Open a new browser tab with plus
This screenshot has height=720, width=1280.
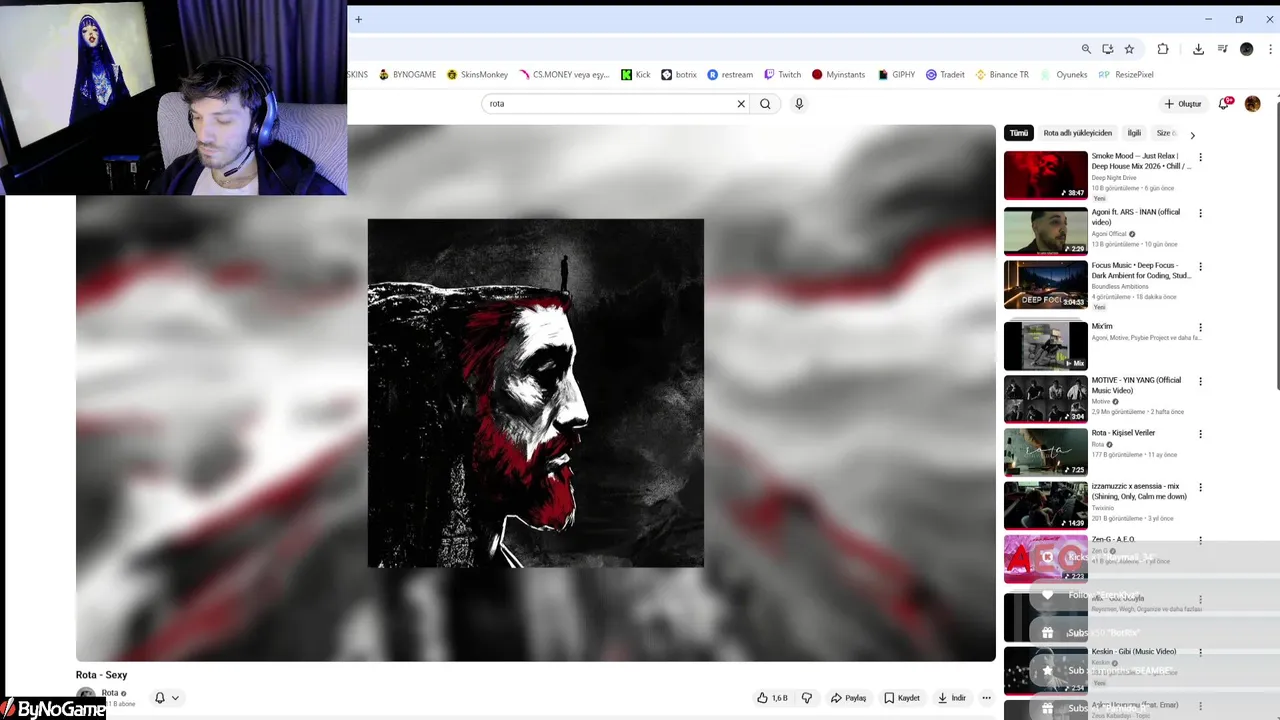(358, 19)
